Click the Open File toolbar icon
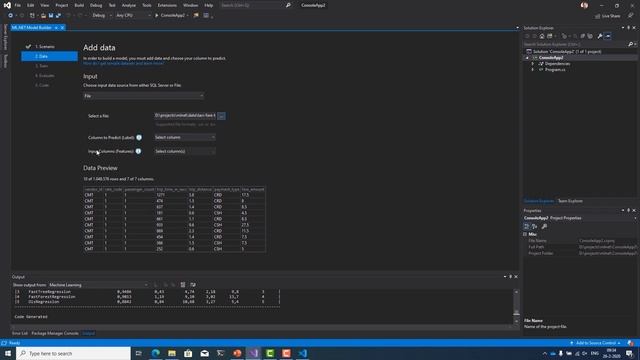640x360 pixels. pos(43,16)
